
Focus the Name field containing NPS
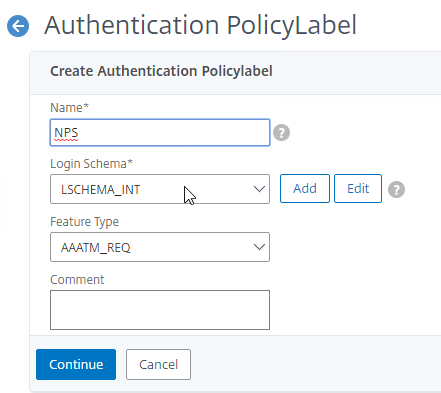click(x=160, y=132)
